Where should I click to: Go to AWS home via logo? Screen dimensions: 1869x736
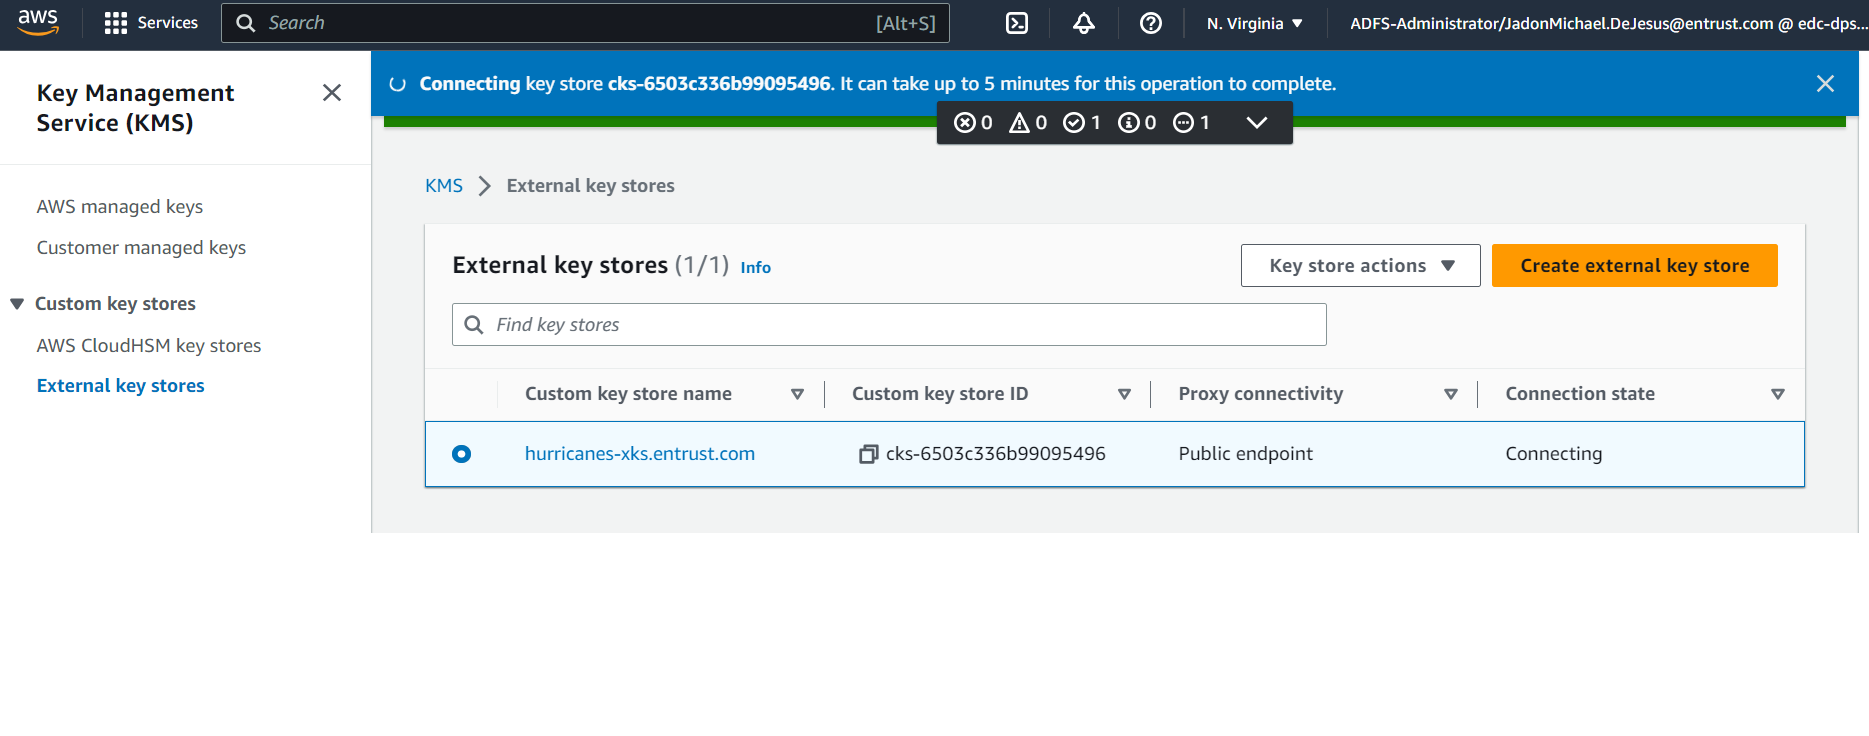click(38, 22)
